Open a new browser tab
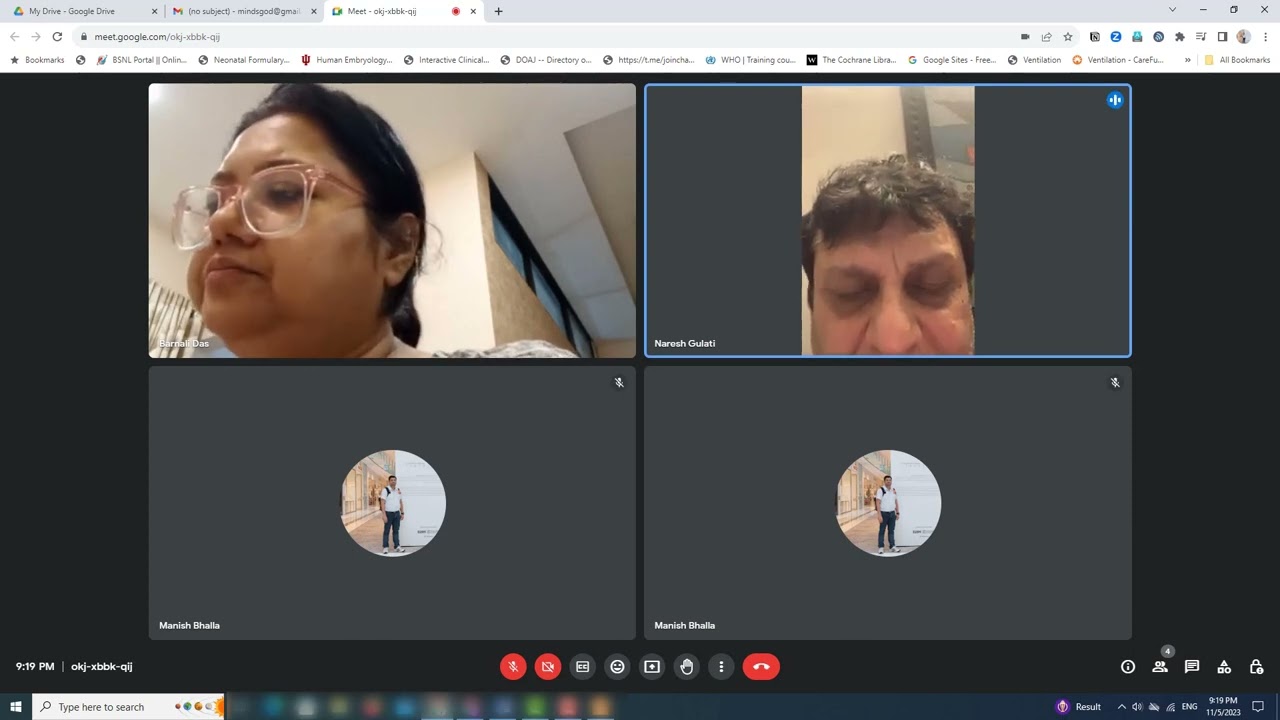 [498, 11]
